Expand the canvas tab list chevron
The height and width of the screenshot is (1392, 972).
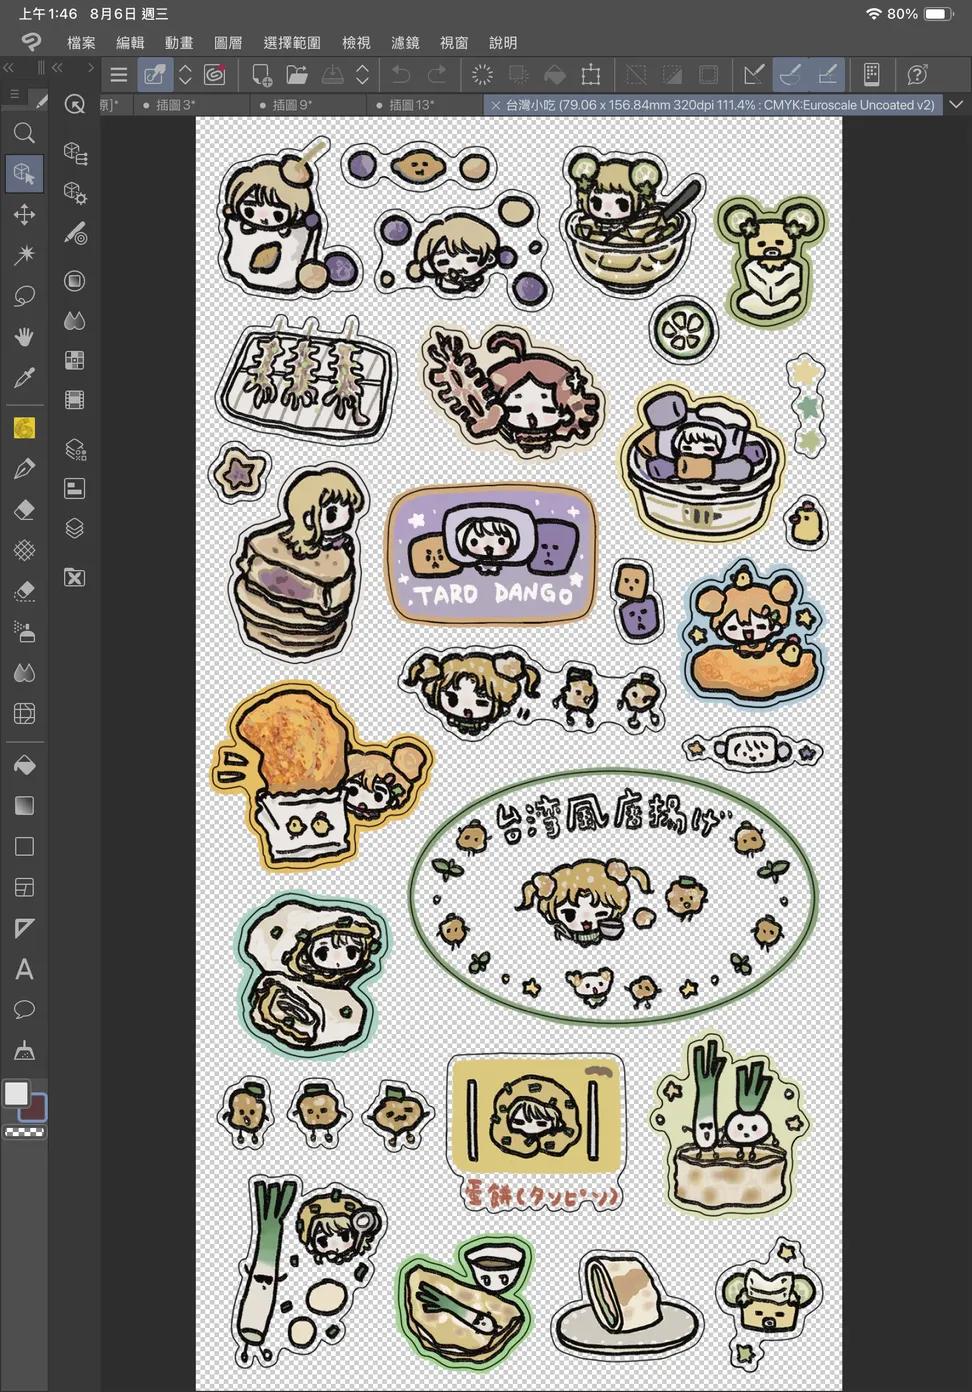[x=956, y=105]
